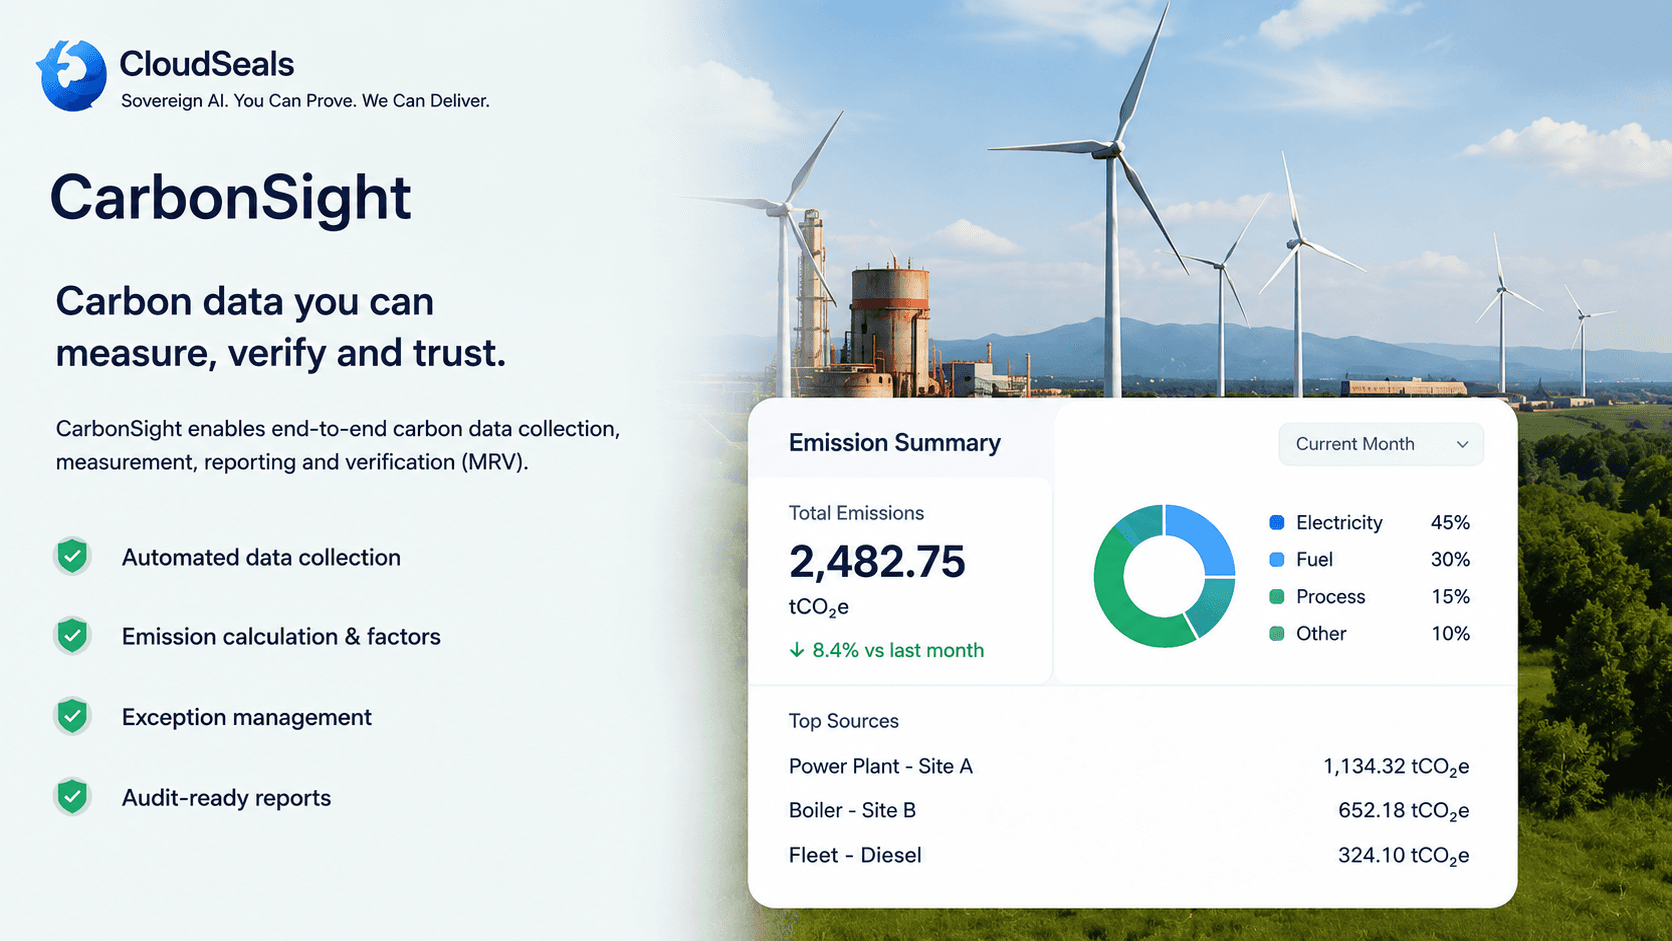Click the shield icon beside Emission calculation & factors

[72, 636]
